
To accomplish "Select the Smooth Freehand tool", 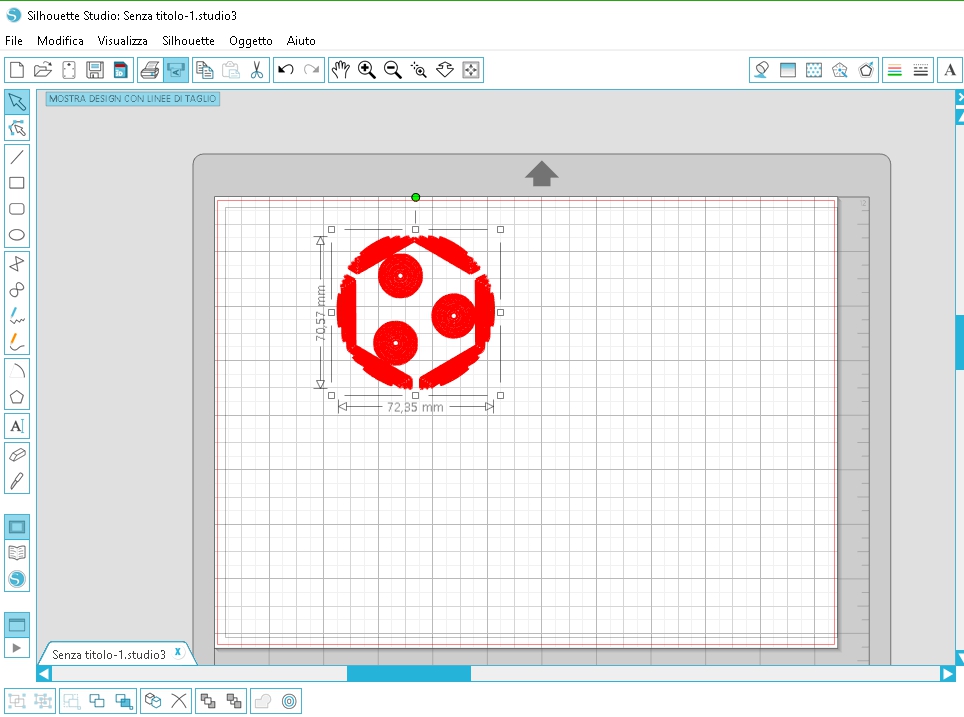I will tap(17, 342).
